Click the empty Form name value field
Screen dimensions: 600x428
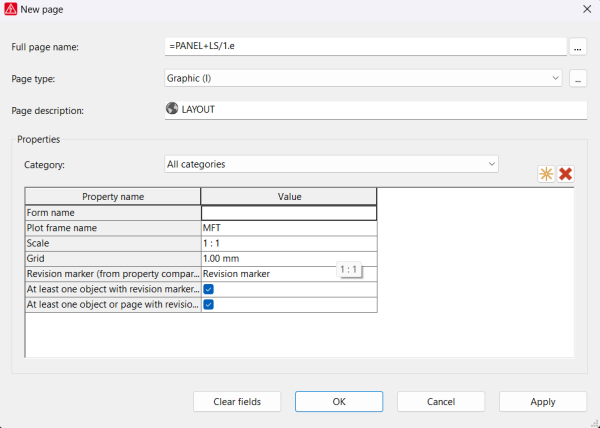pos(289,213)
